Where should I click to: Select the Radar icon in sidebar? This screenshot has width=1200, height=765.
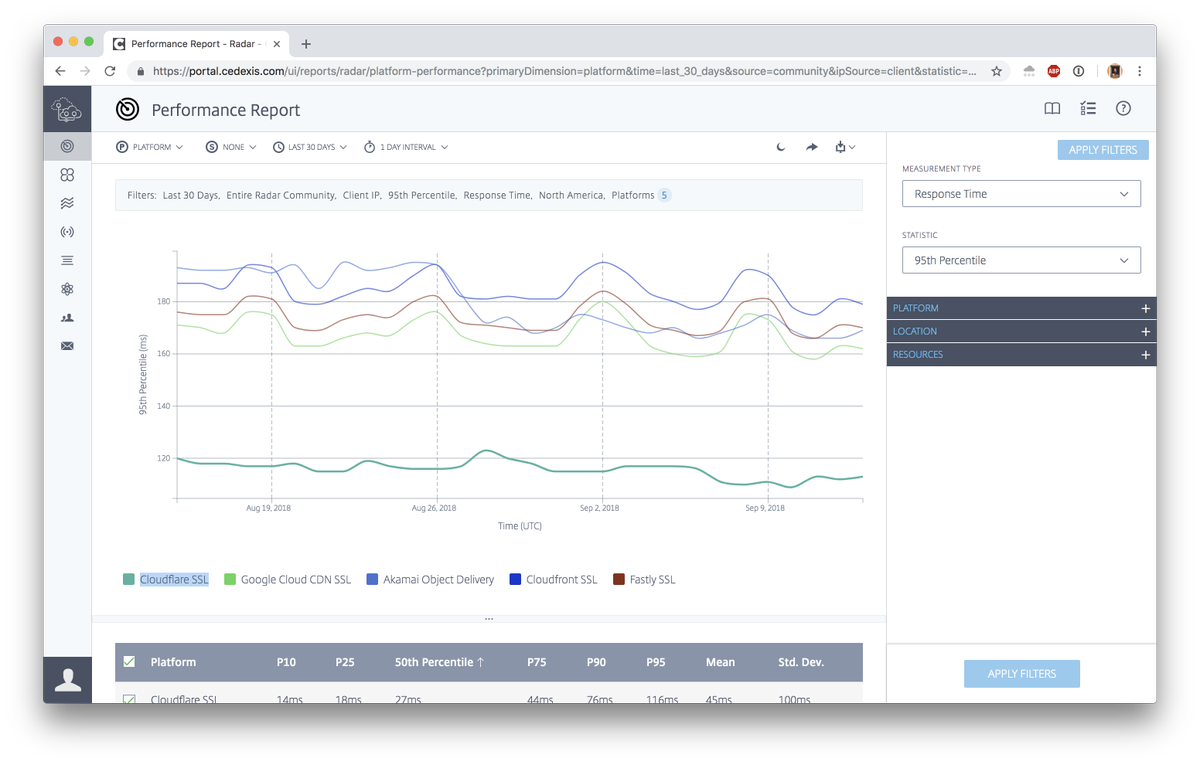pyautogui.click(x=67, y=146)
